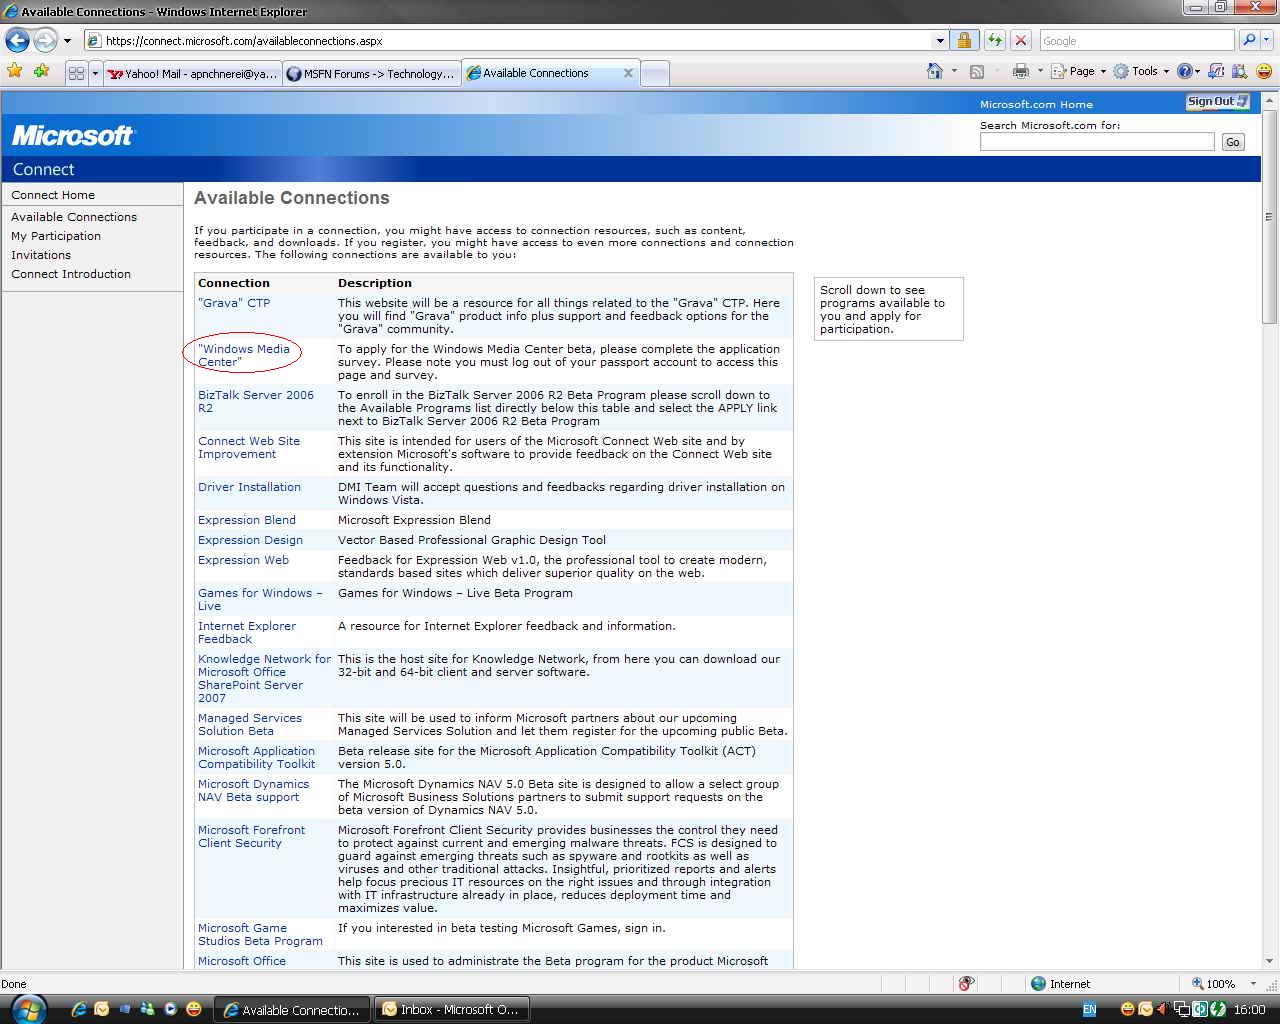
Task: Focus the Google search box
Action: point(1137,41)
